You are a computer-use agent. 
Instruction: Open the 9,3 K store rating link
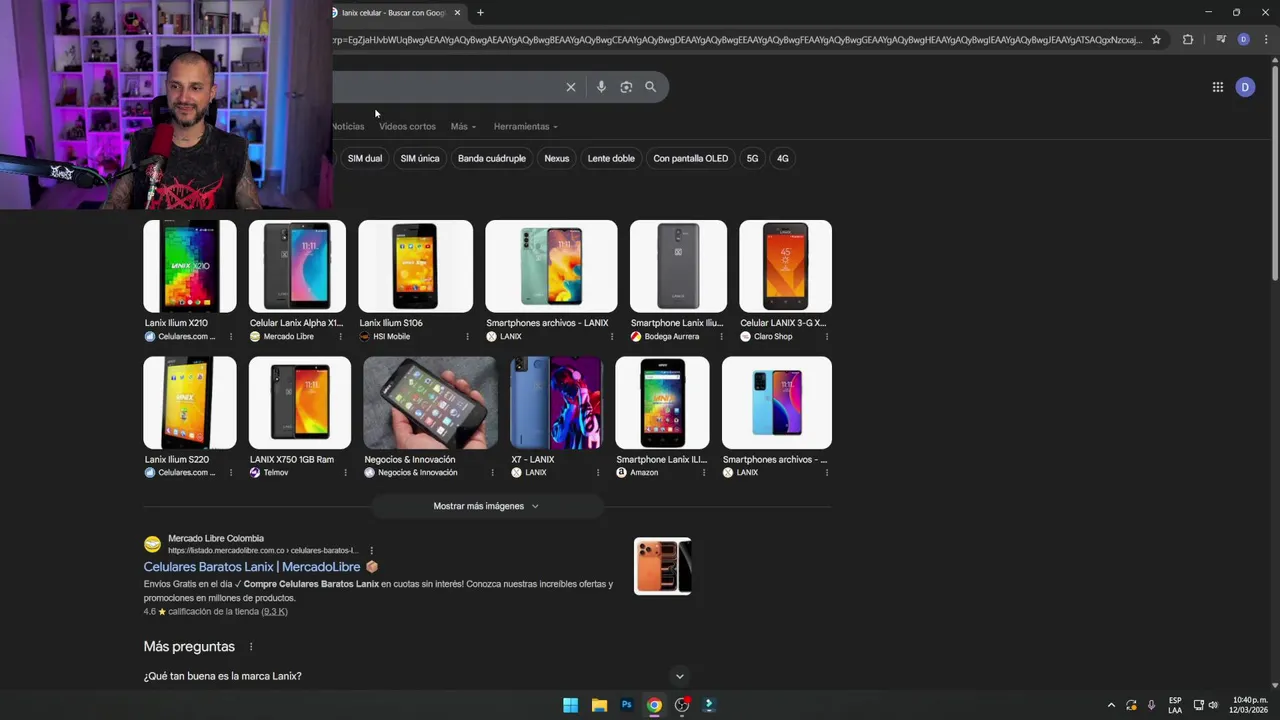(275, 612)
